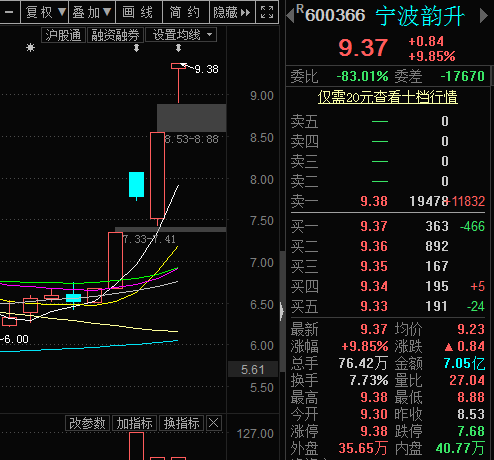The height and width of the screenshot is (460, 494).
Task: Close the indicator panel with X
Action: click(214, 423)
